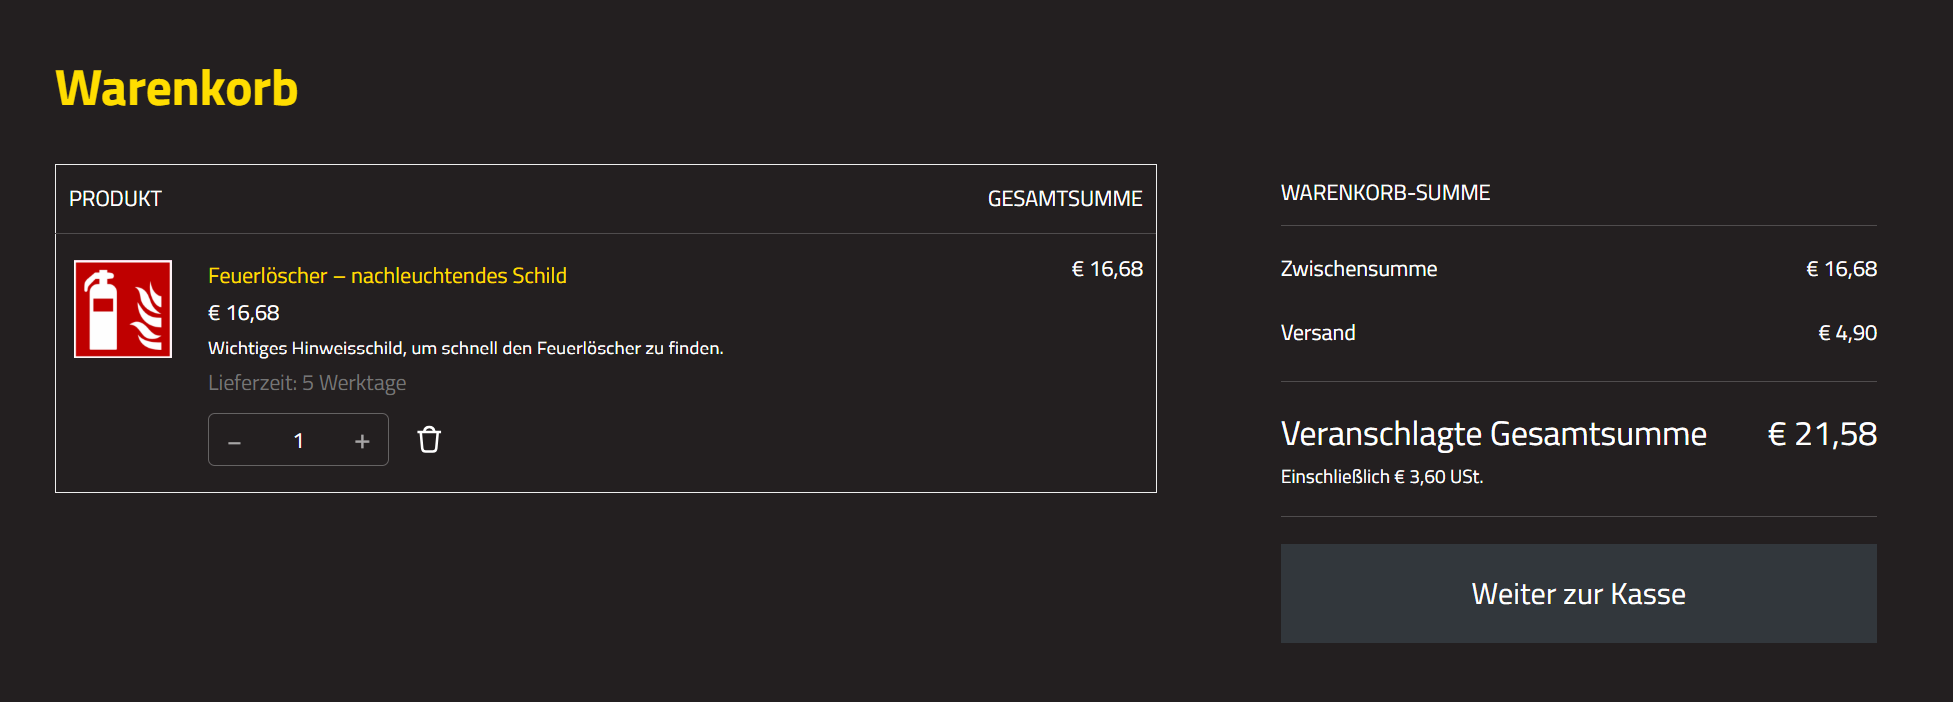Click the Versand label
Image resolution: width=1953 pixels, height=702 pixels.
[x=1318, y=333]
